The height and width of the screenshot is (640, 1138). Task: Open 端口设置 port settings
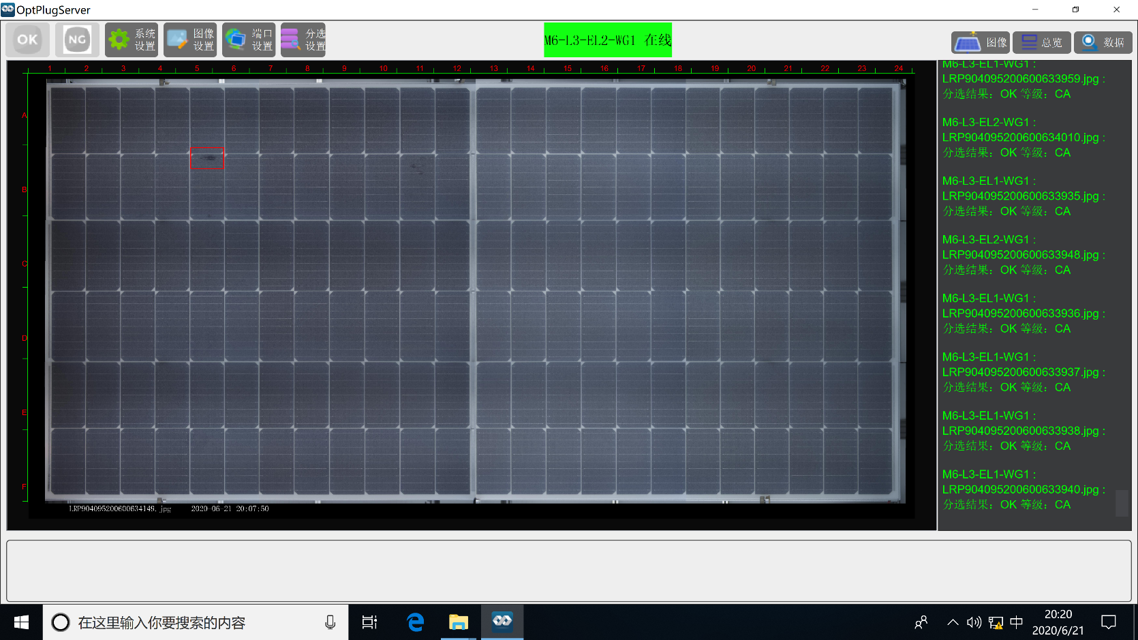click(x=248, y=40)
